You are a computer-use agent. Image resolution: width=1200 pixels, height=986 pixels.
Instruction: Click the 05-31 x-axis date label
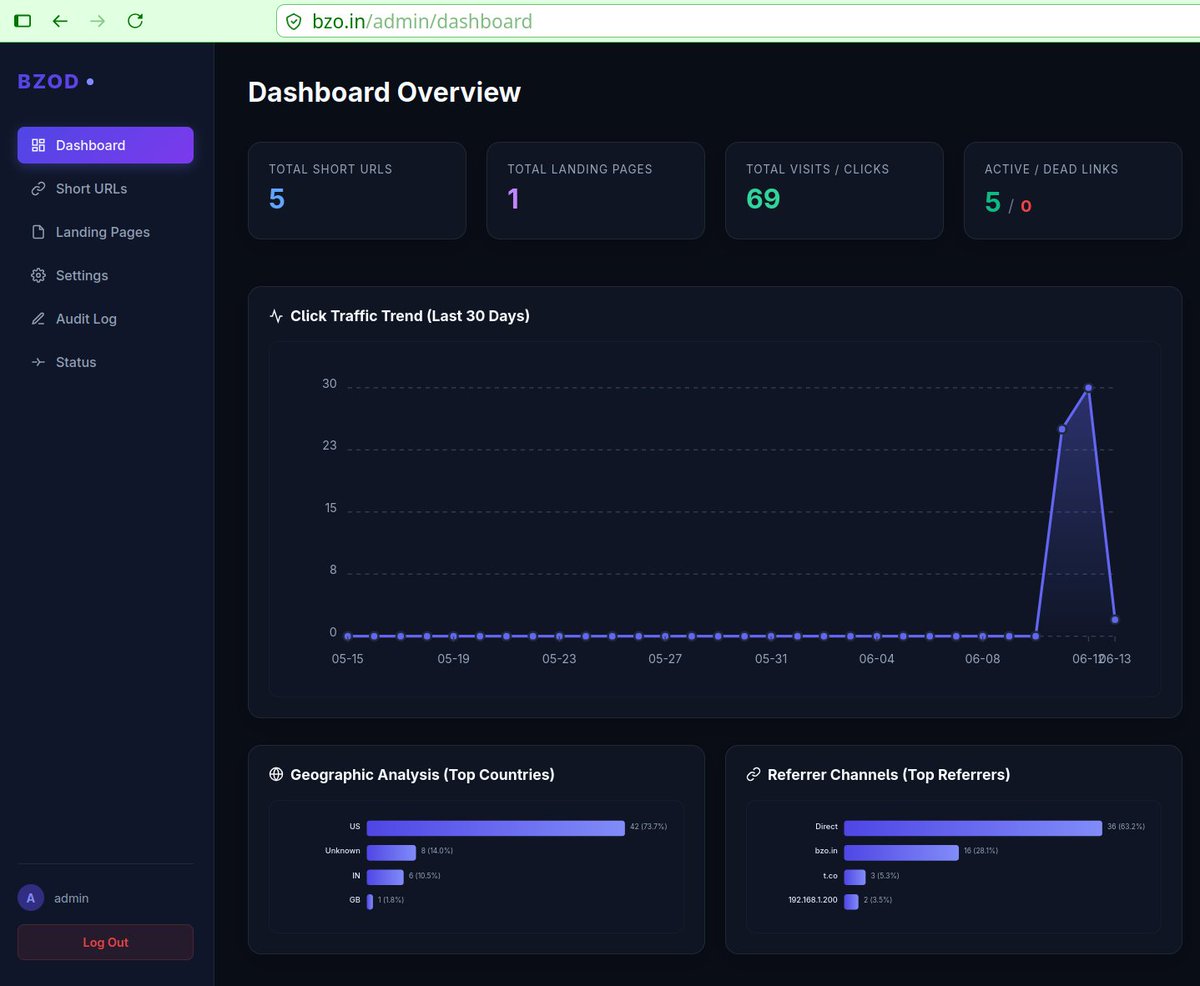[771, 659]
